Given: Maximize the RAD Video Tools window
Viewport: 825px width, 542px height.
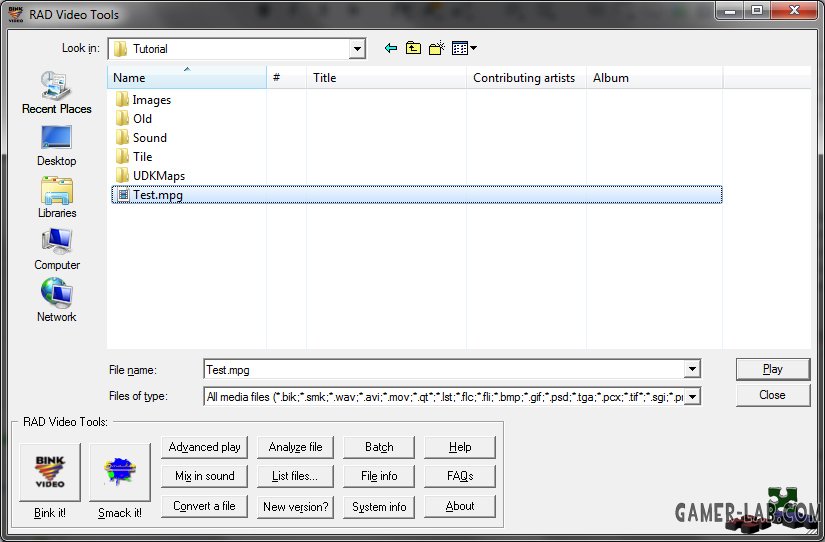Looking at the screenshot, I should 757,11.
